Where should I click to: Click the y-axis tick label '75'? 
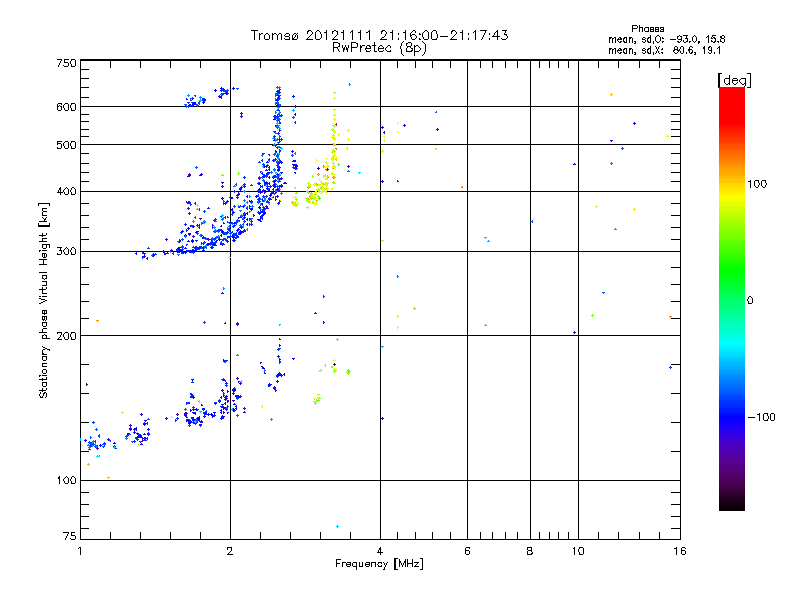pyautogui.click(x=70, y=536)
